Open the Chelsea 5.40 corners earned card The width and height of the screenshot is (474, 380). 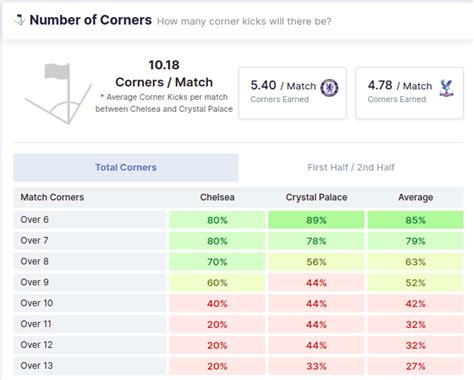coord(293,93)
